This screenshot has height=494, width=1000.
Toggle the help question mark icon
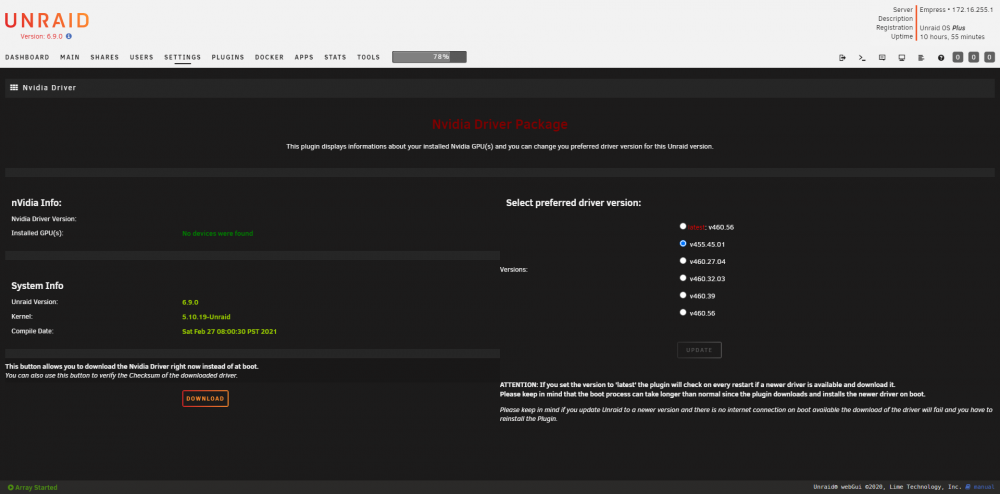[x=941, y=57]
